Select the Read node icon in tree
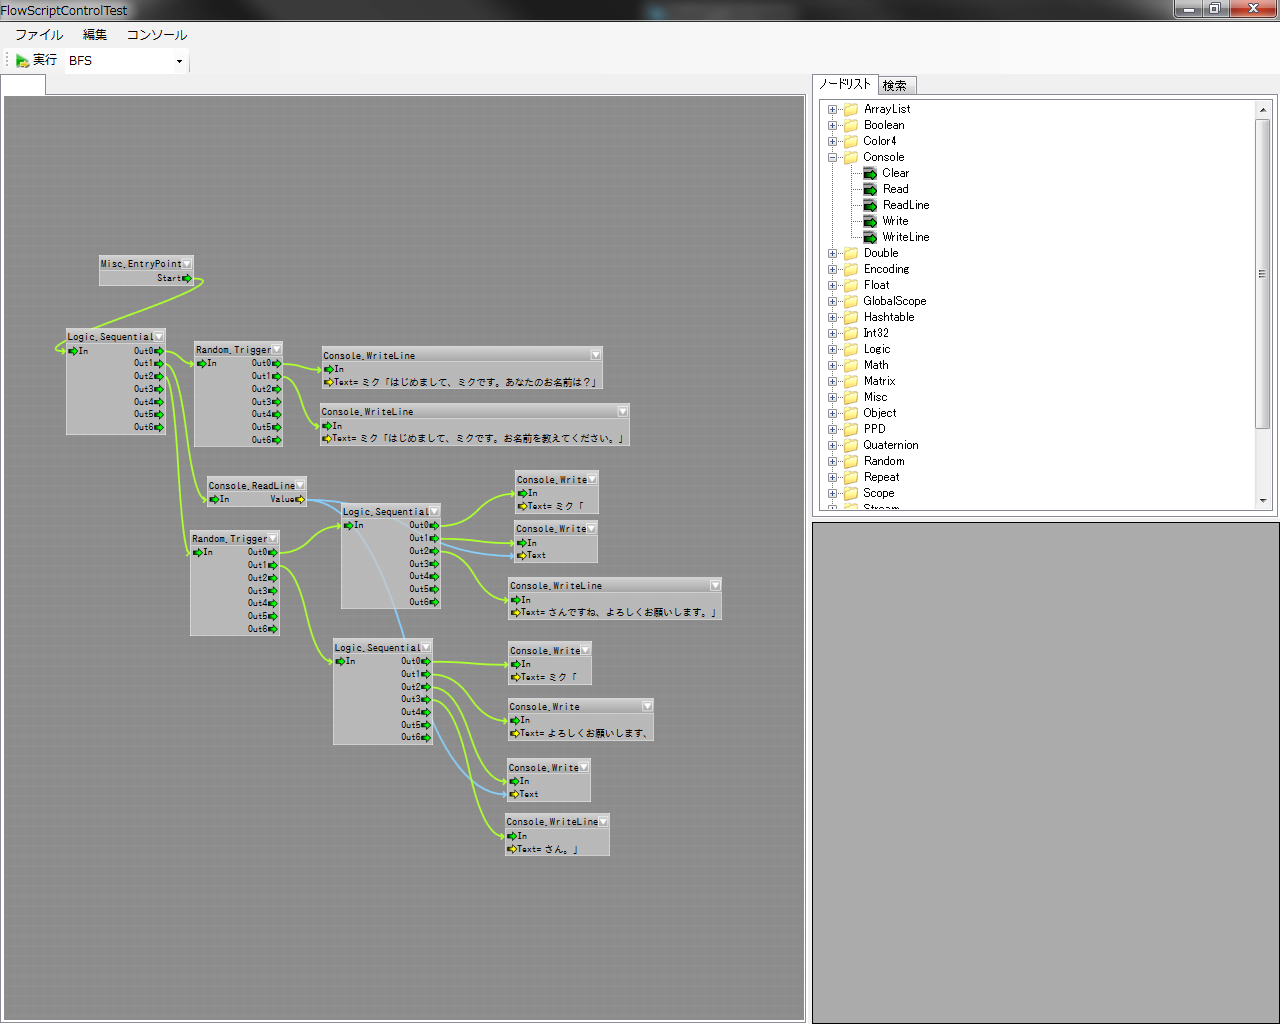This screenshot has height=1024, width=1280. point(870,189)
